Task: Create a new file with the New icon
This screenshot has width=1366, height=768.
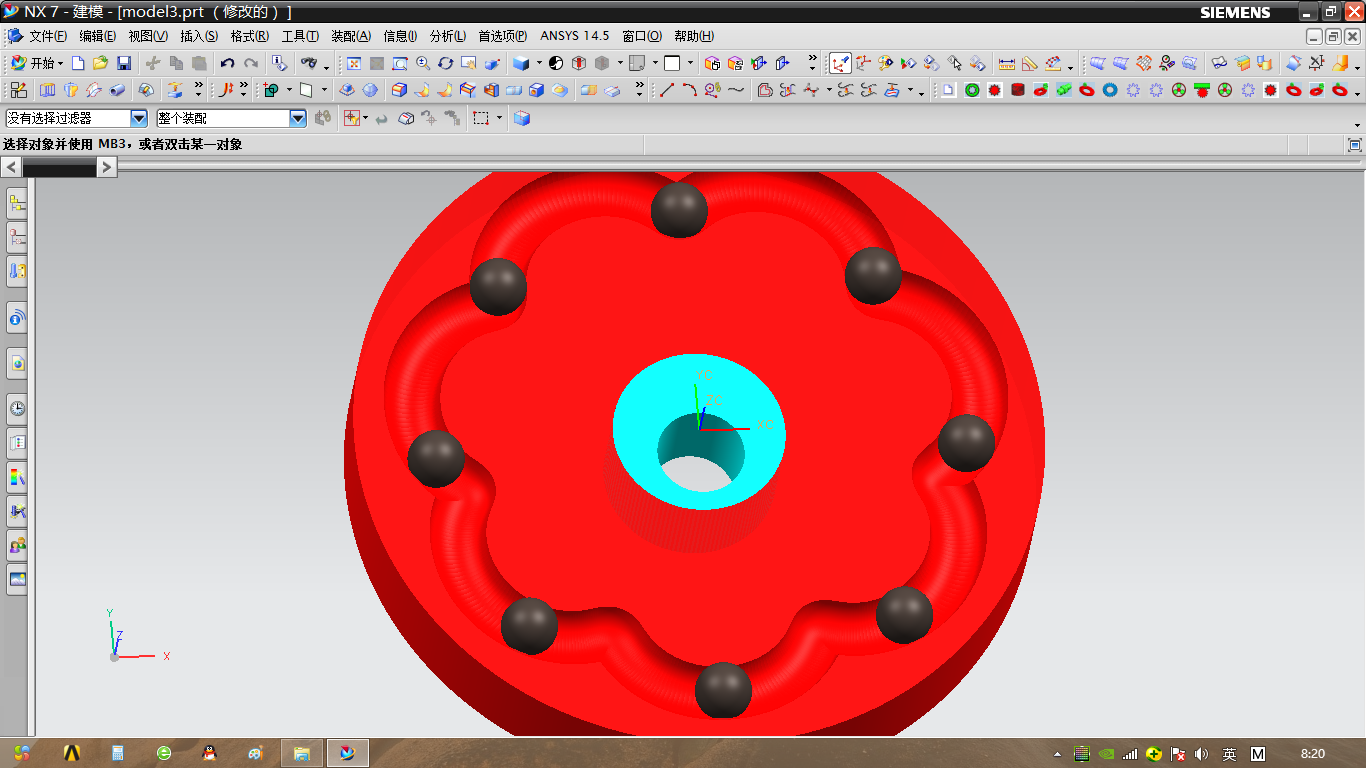Action: (x=78, y=63)
